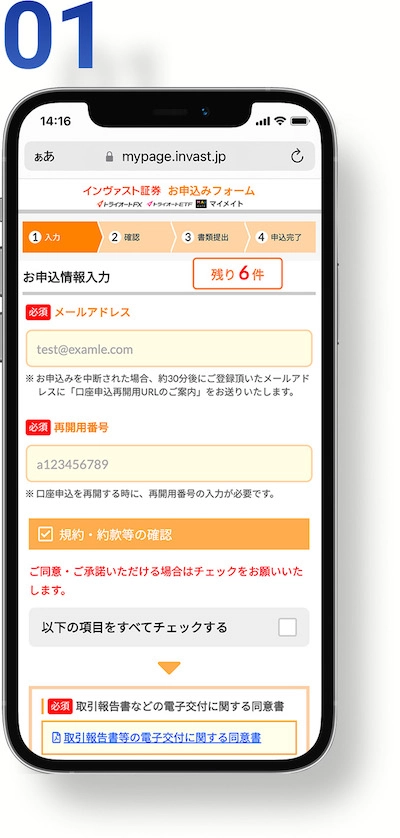Tap the PDF icon before 取引報告書等 link
This screenshot has width=400, height=838.
56,738
